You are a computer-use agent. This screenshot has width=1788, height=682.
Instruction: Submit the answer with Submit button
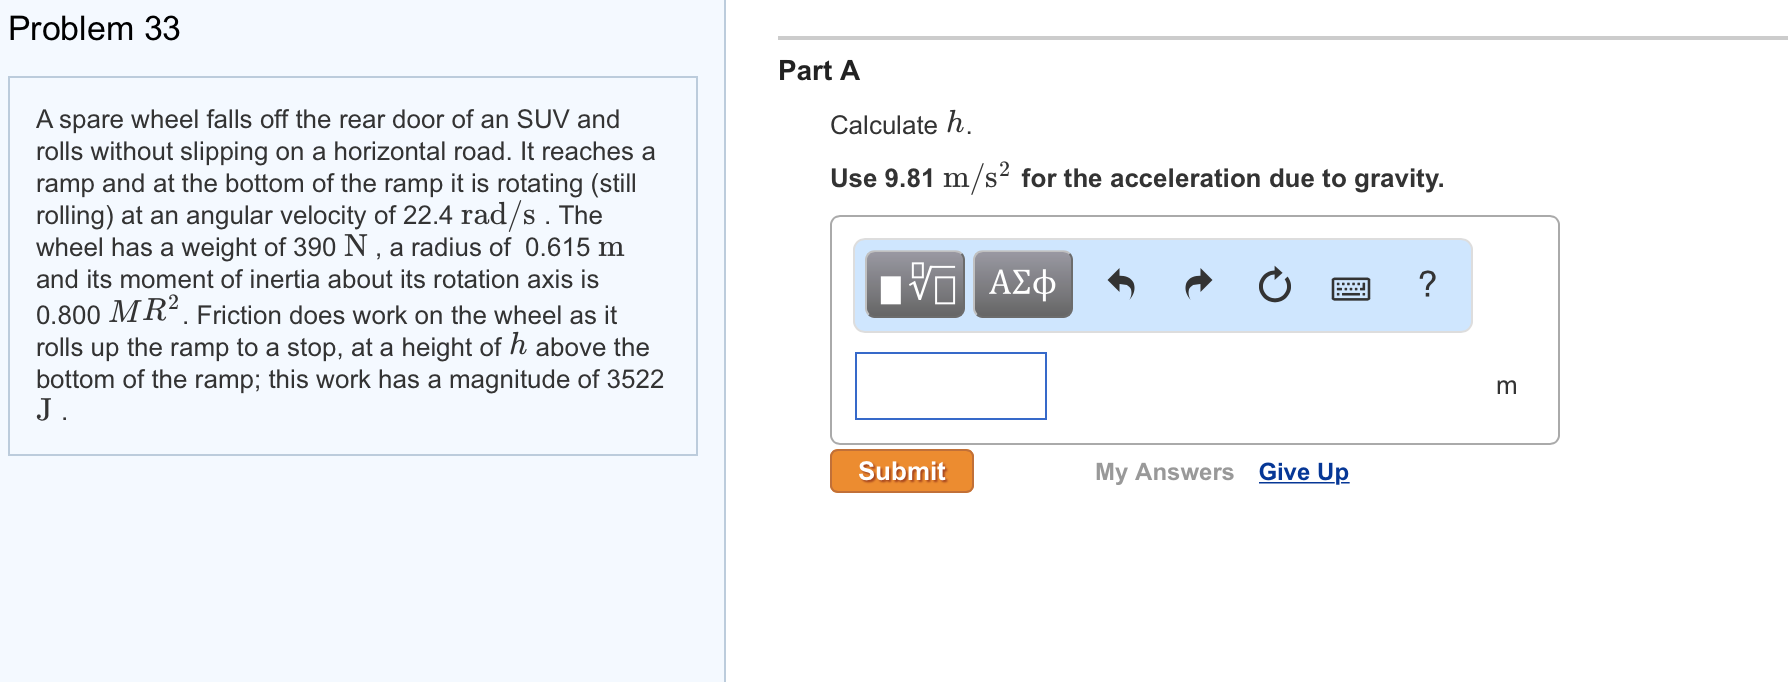[902, 471]
